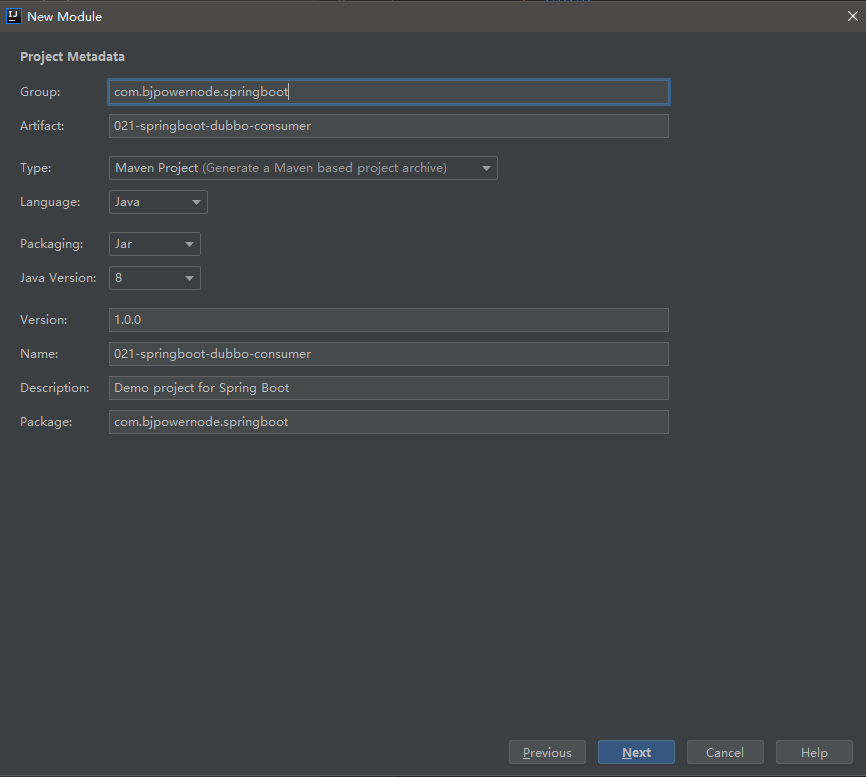Click the Java Version label

pyautogui.click(x=58, y=278)
